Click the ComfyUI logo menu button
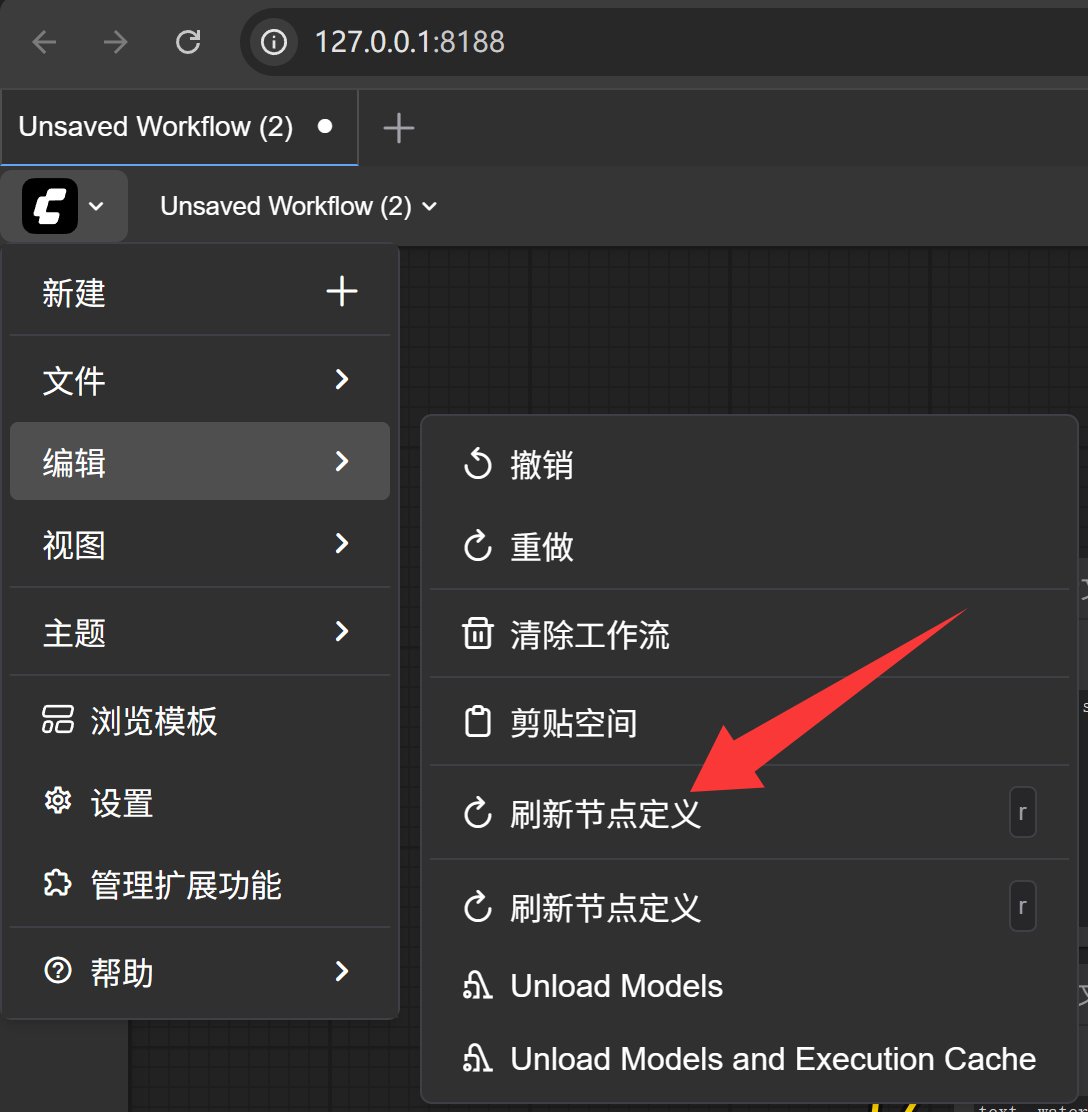 64,206
